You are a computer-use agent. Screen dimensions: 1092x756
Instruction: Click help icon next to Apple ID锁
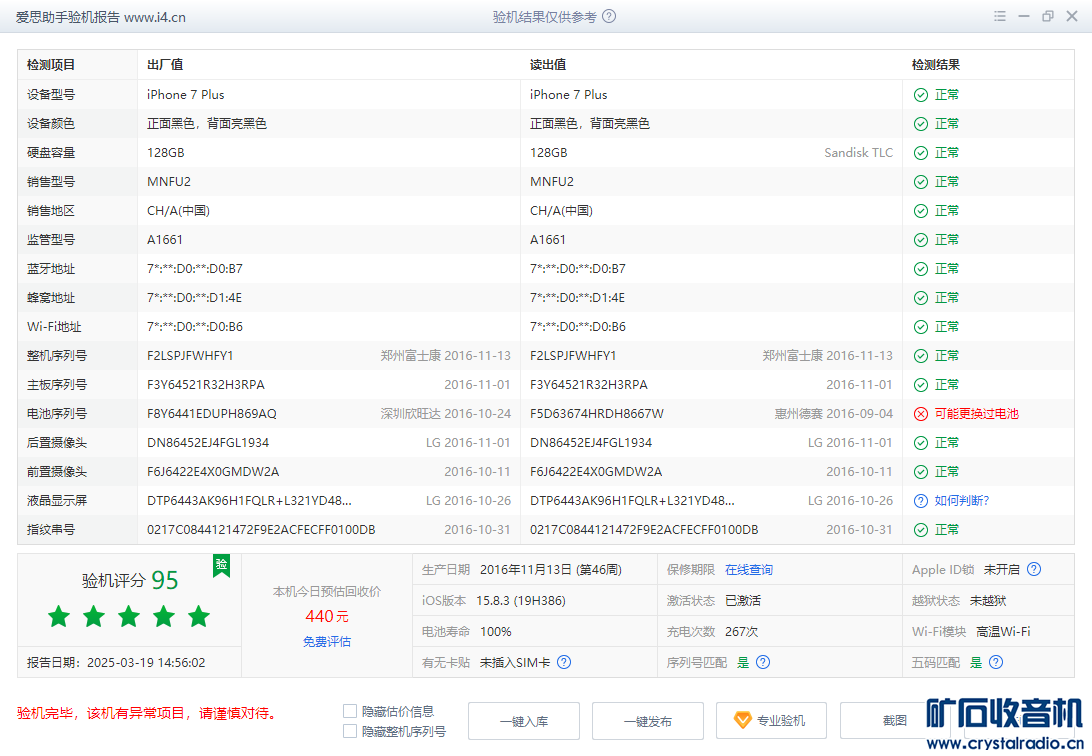(1034, 570)
